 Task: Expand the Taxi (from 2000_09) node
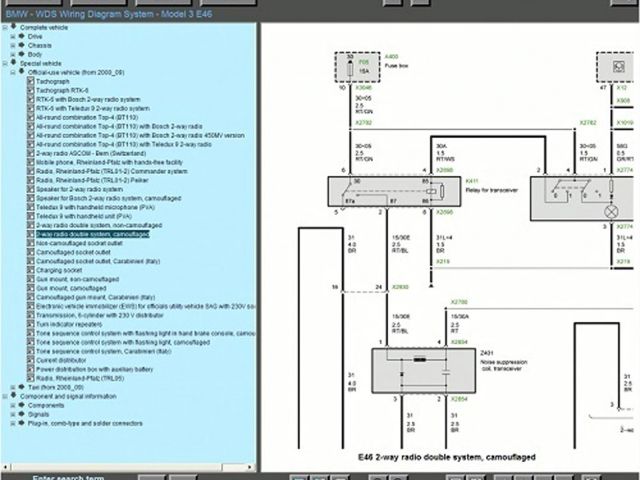pyautogui.click(x=12, y=387)
